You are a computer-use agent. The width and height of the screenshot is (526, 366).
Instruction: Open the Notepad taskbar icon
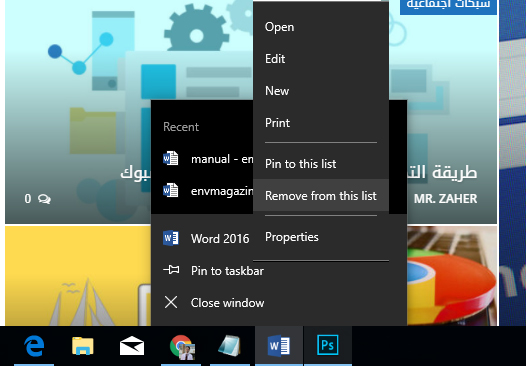click(229, 346)
